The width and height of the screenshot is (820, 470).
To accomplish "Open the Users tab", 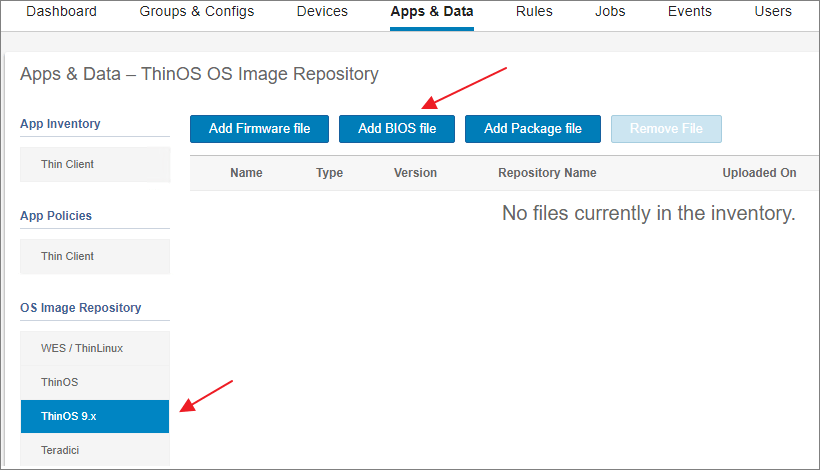I will coord(774,12).
